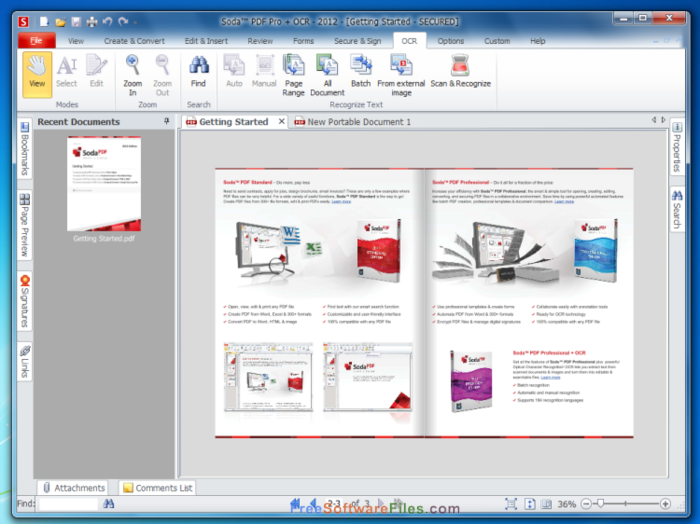Start Batch OCR recognition

click(x=361, y=71)
